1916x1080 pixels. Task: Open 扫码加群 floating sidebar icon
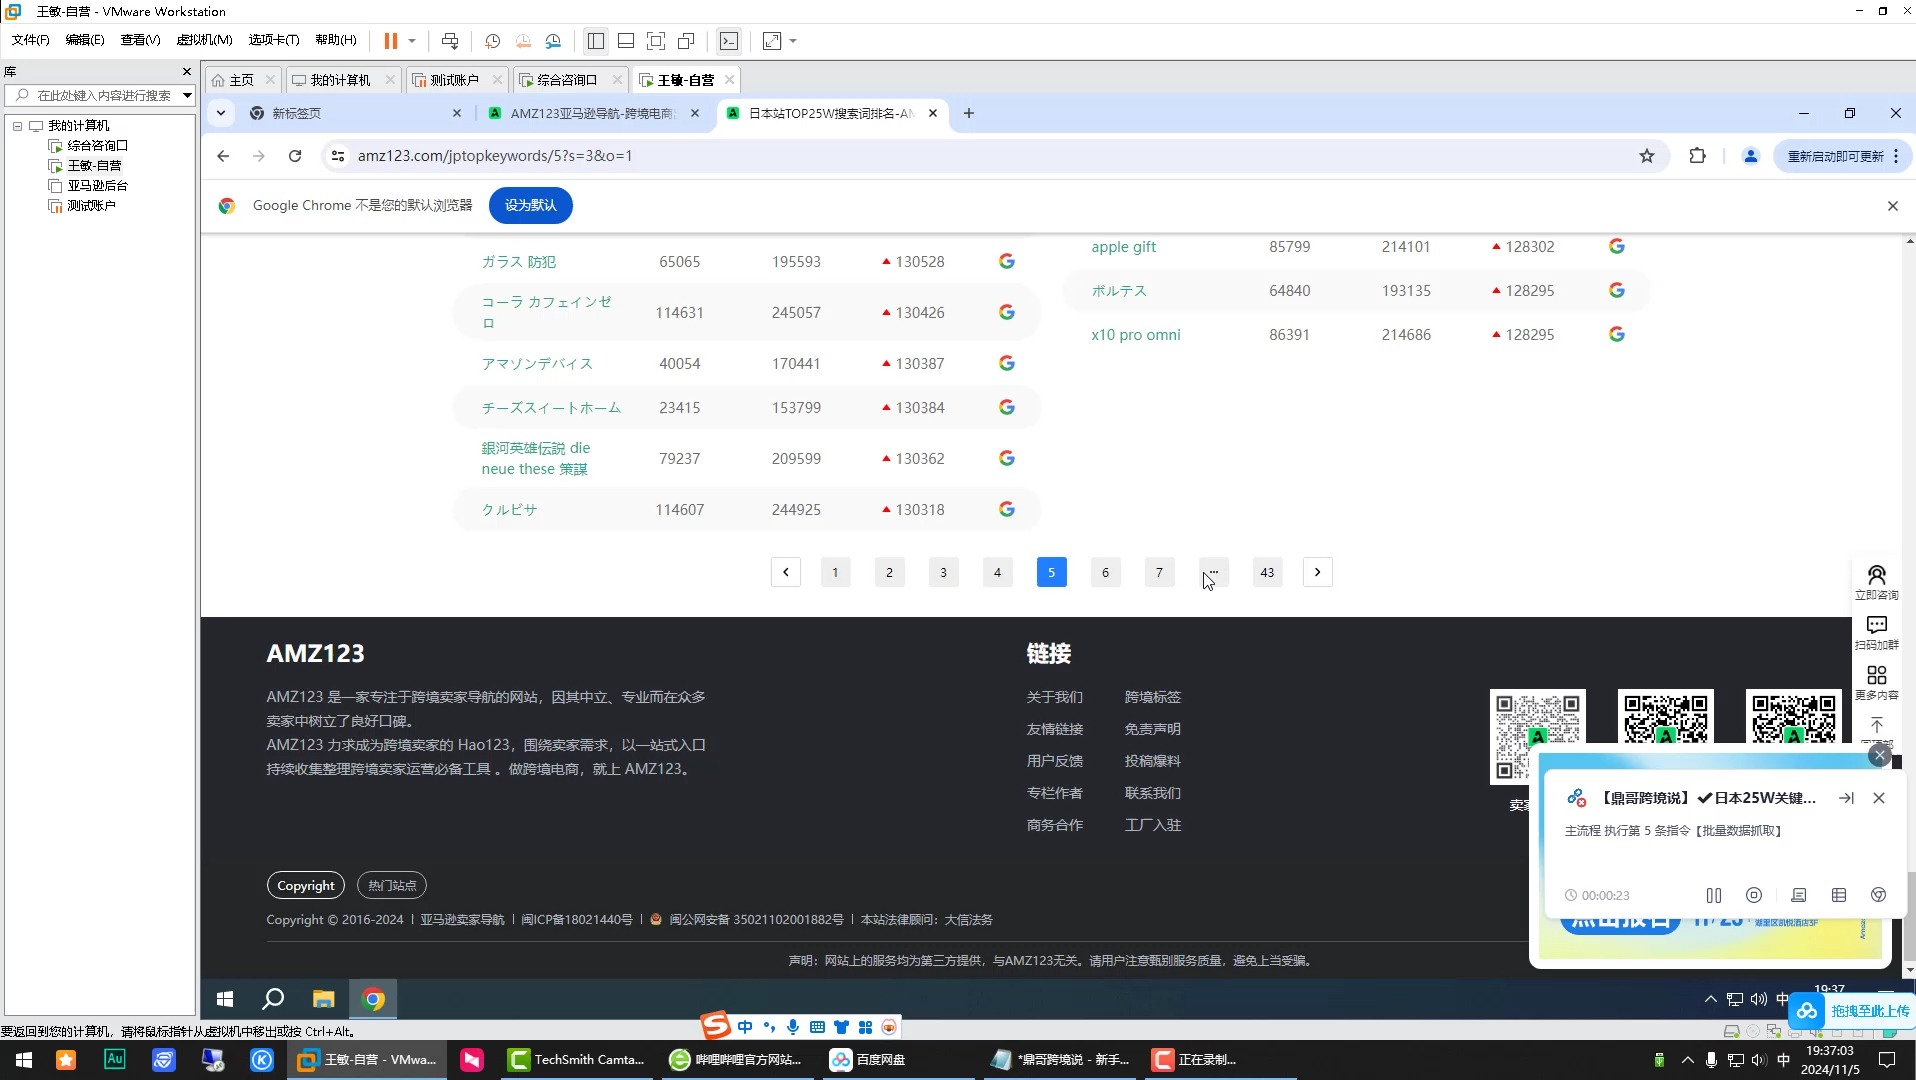(1876, 632)
